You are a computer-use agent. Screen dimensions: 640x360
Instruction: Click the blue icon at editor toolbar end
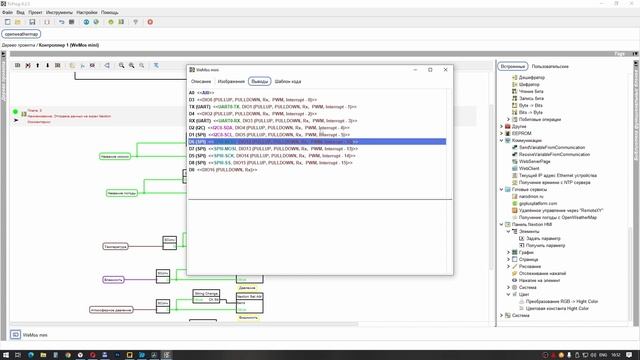(x=156, y=65)
